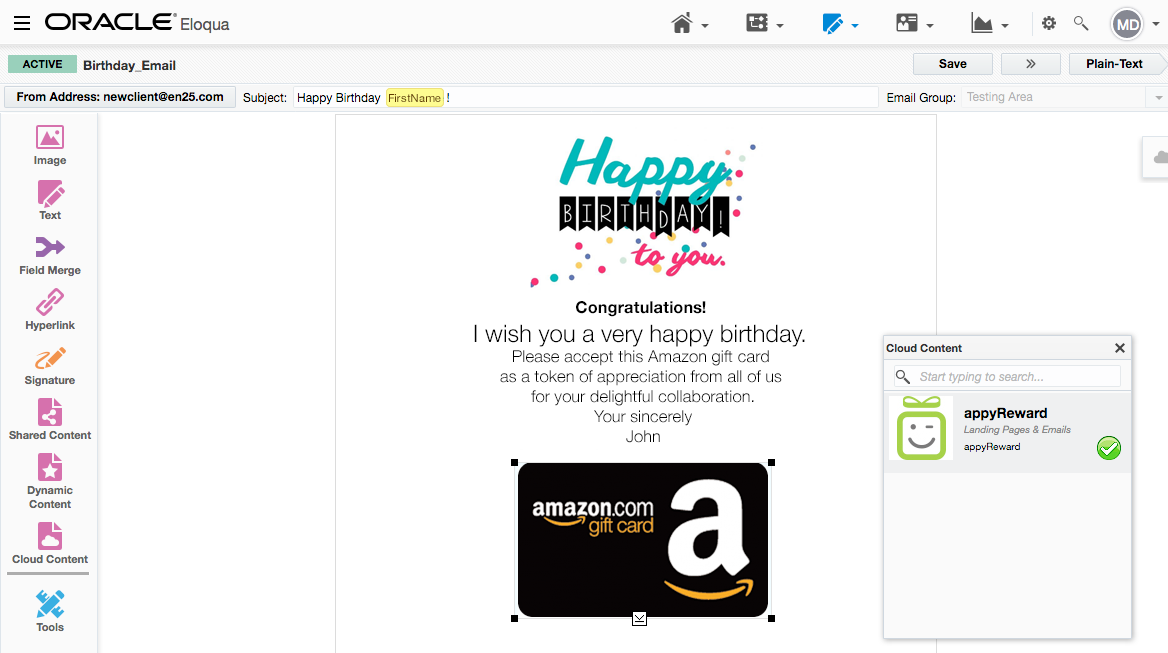1168x653 pixels.
Task: Select the Text tool
Action: click(50, 200)
